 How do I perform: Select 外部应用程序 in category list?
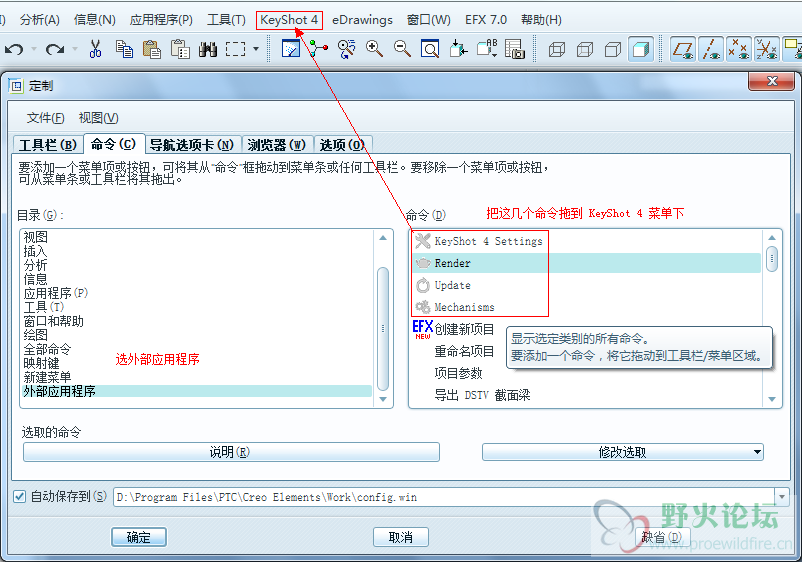[x=197, y=392]
